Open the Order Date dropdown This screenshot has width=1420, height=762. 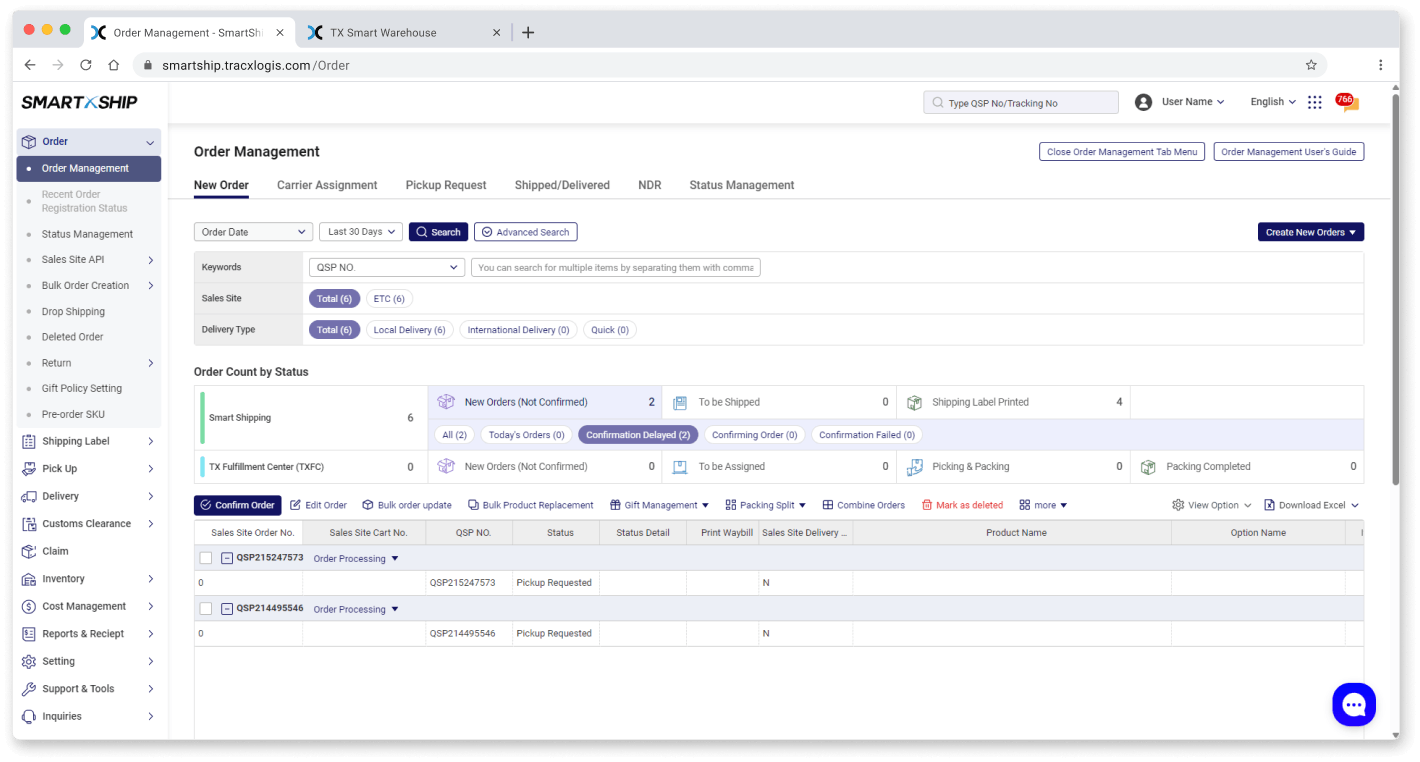(253, 232)
